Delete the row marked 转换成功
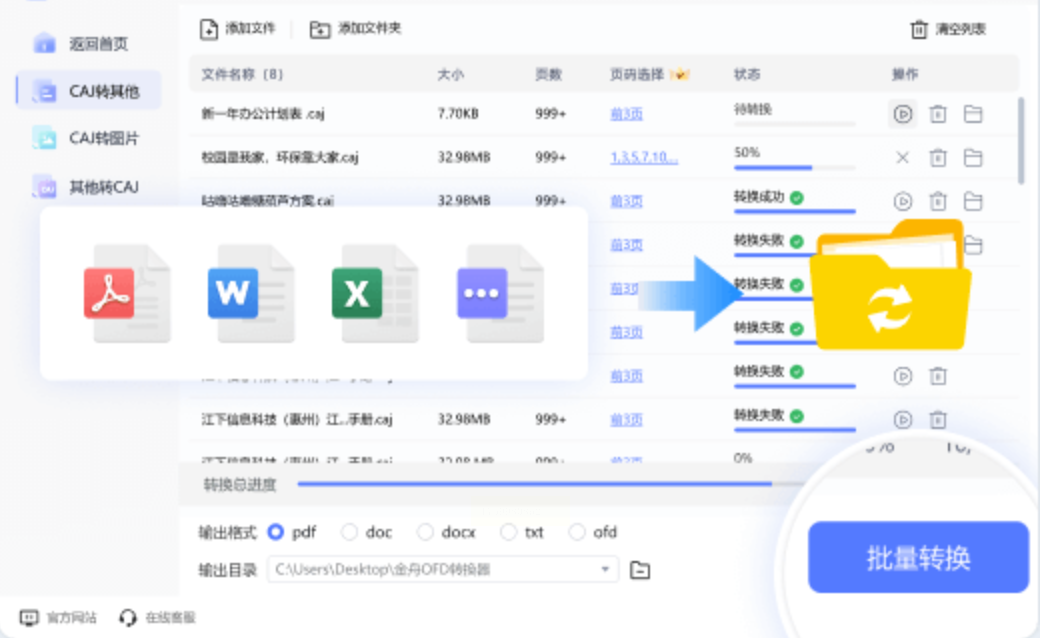This screenshot has width=1040, height=638. (x=938, y=201)
